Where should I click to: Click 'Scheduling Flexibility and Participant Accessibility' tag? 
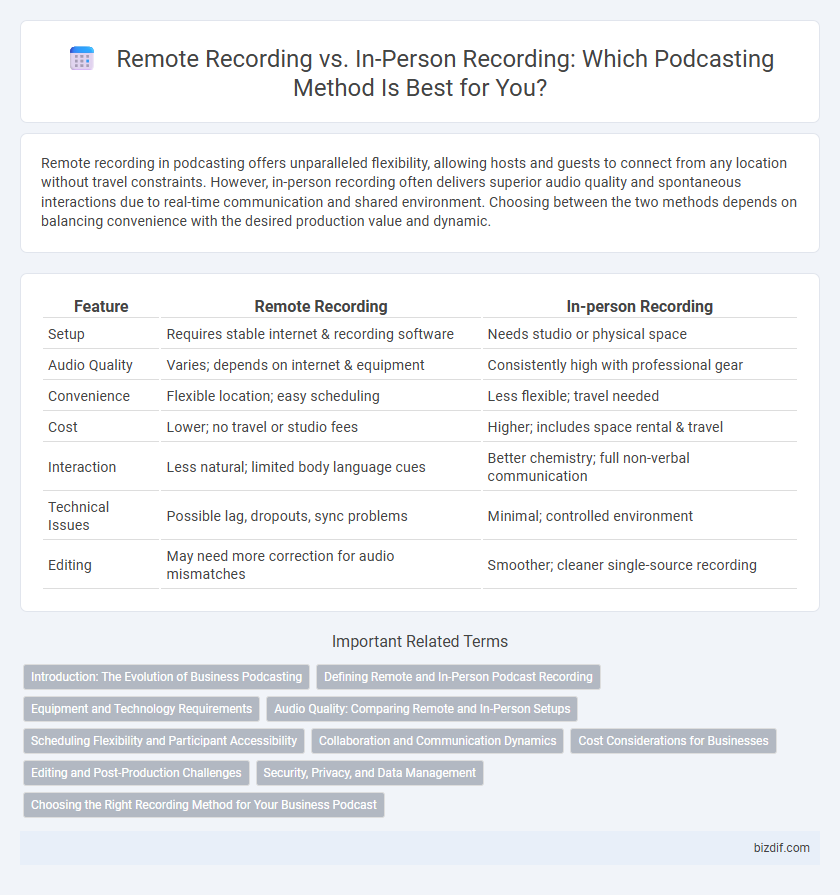(x=164, y=740)
